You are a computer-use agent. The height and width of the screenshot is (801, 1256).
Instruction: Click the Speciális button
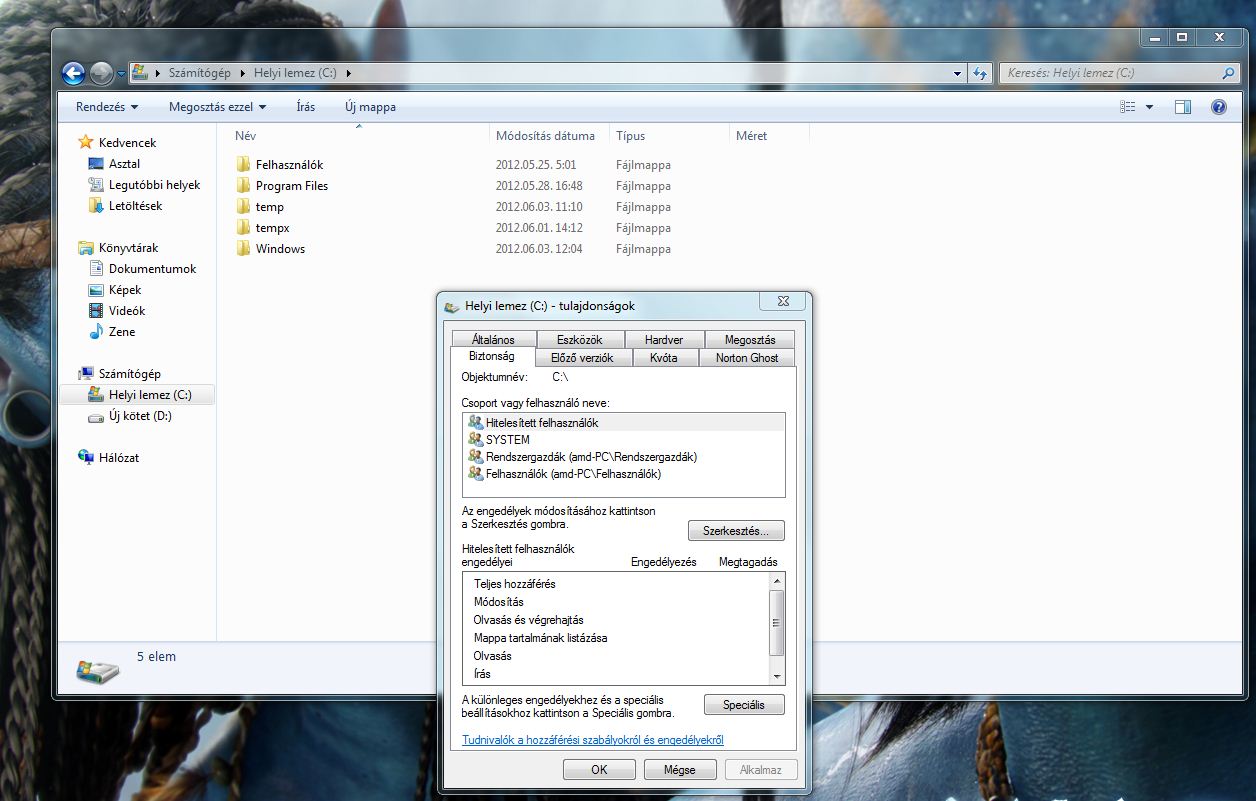click(x=744, y=705)
